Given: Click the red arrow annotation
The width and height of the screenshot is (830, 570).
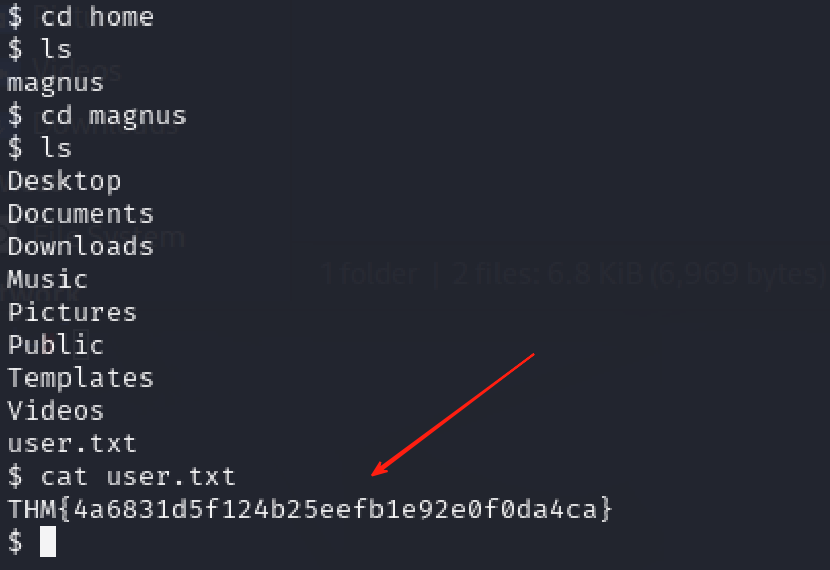Looking at the screenshot, I should (x=453, y=414).
